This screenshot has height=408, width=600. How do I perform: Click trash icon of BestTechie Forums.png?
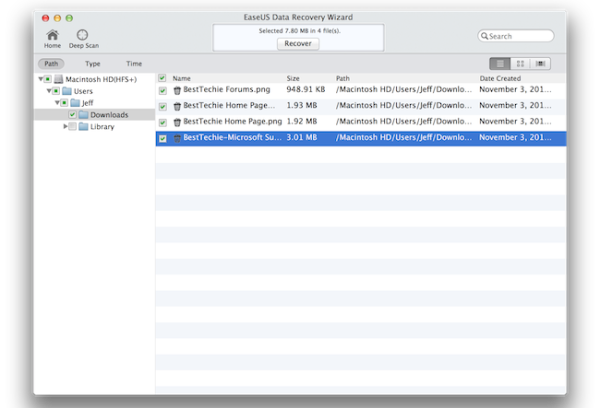point(177,90)
